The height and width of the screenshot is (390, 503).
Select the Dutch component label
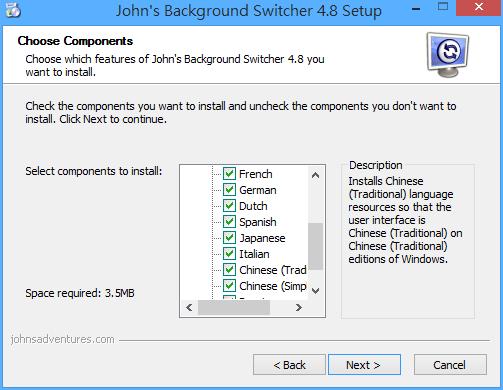pyautogui.click(x=253, y=206)
